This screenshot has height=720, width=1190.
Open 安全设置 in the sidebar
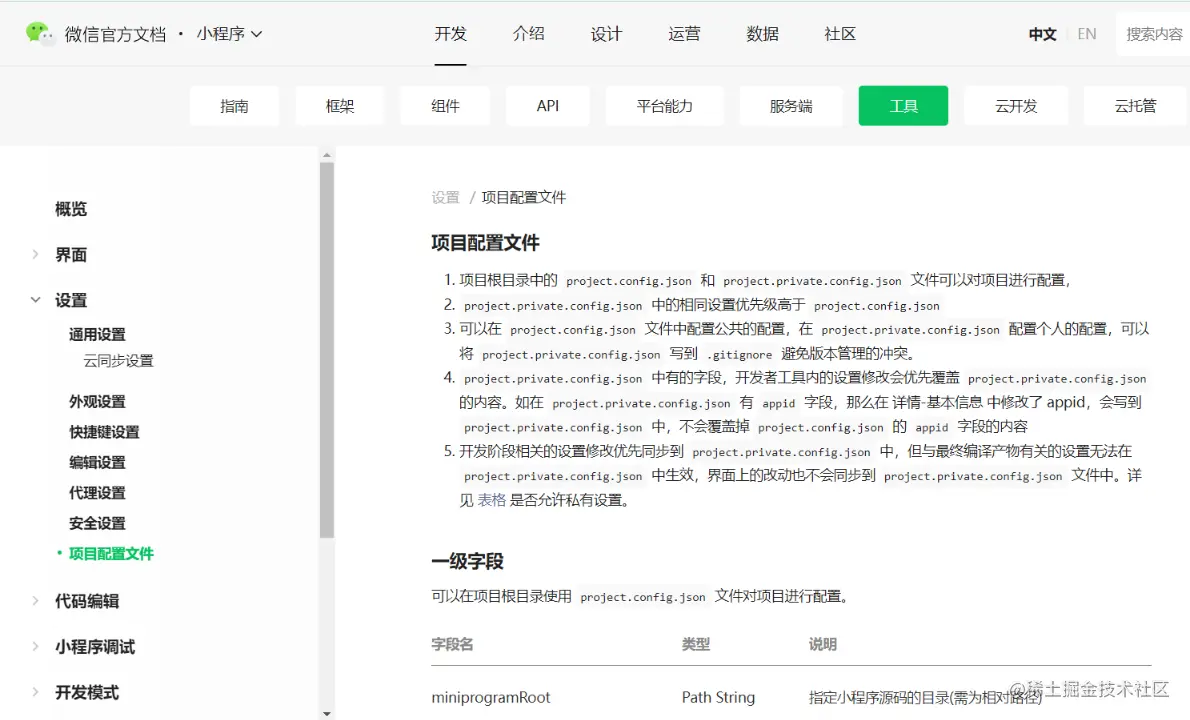(97, 523)
